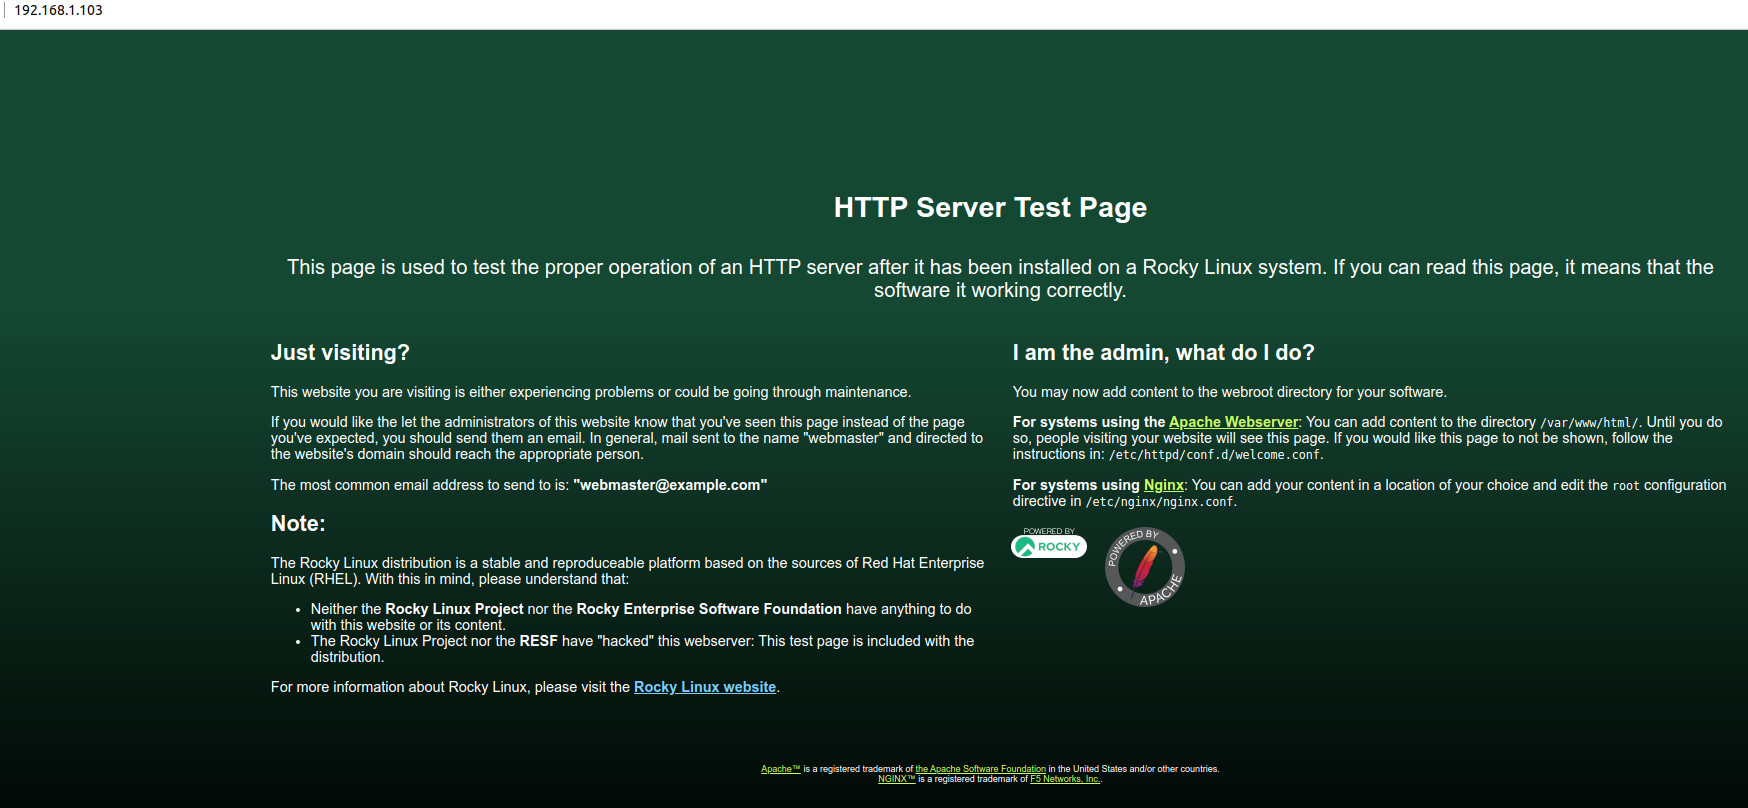Click the bold RESF text in bullet list
Viewport: 1748px width, 808px height.
pyautogui.click(x=538, y=641)
